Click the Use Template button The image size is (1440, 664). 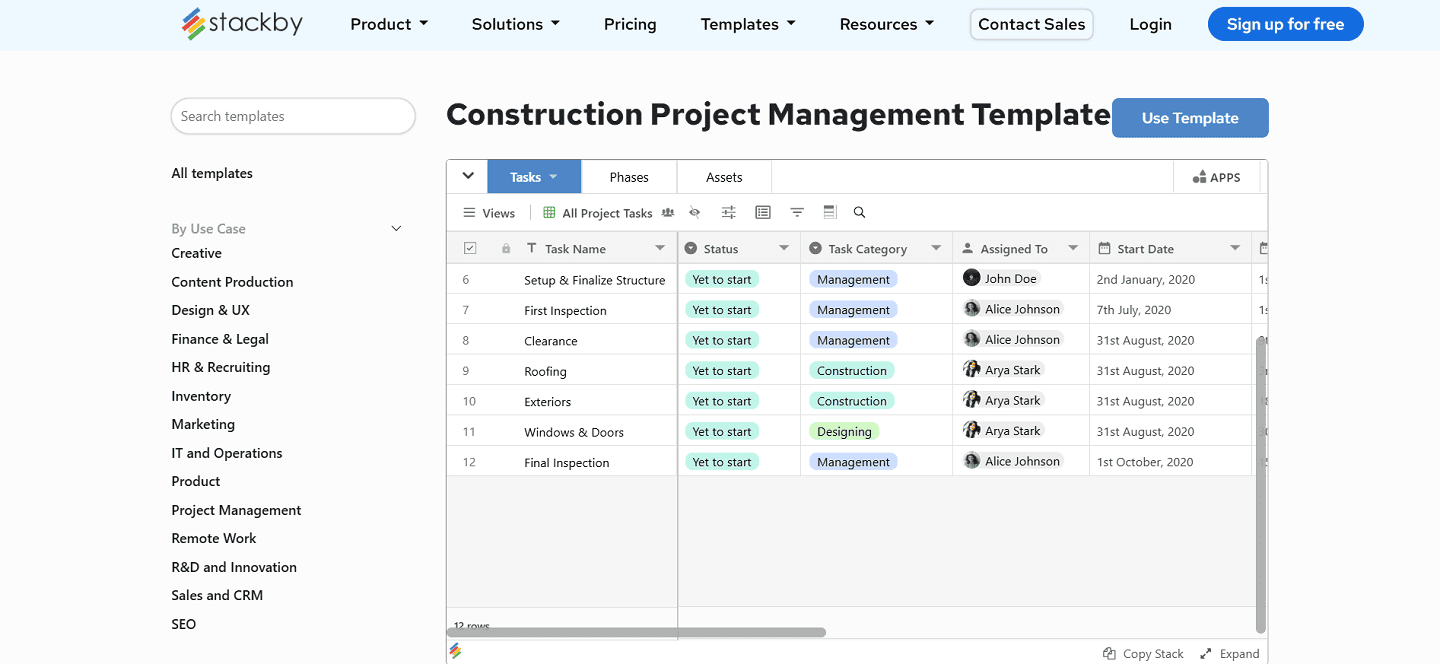(x=1189, y=117)
